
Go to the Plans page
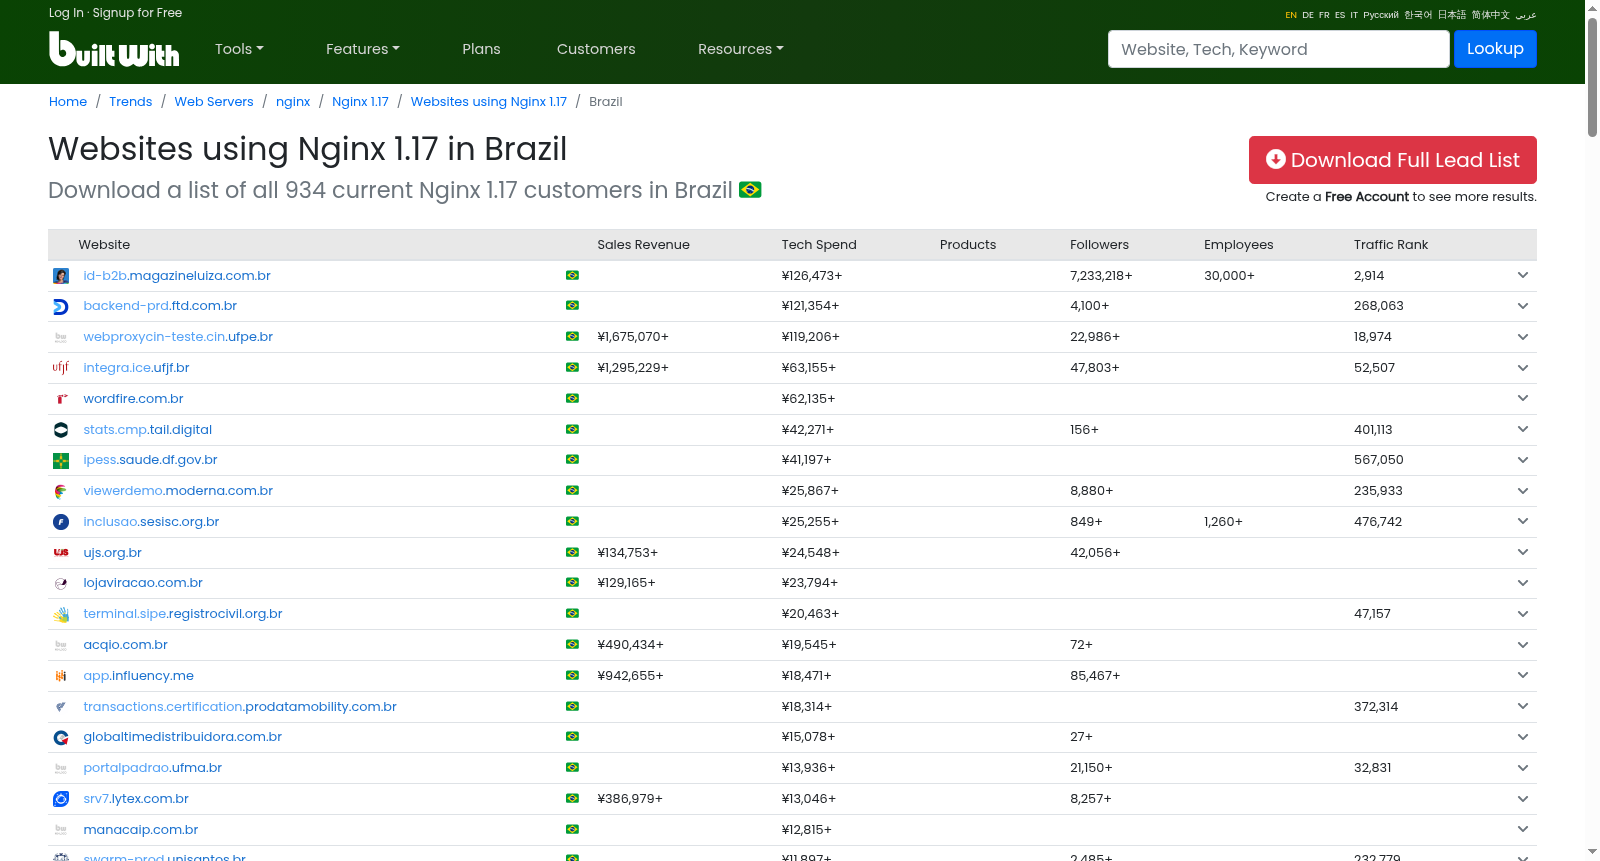click(x=481, y=49)
